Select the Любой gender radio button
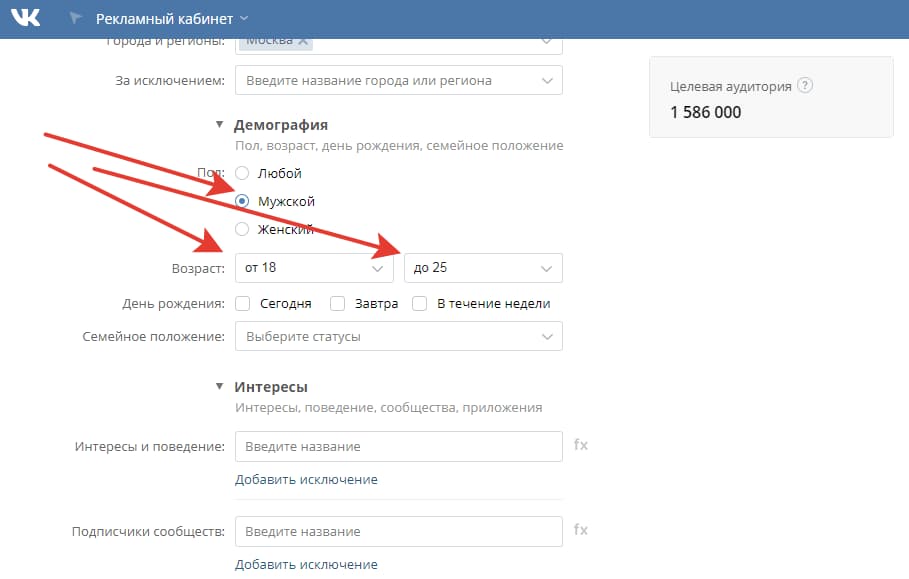This screenshot has height=579, width=909. coord(241,173)
